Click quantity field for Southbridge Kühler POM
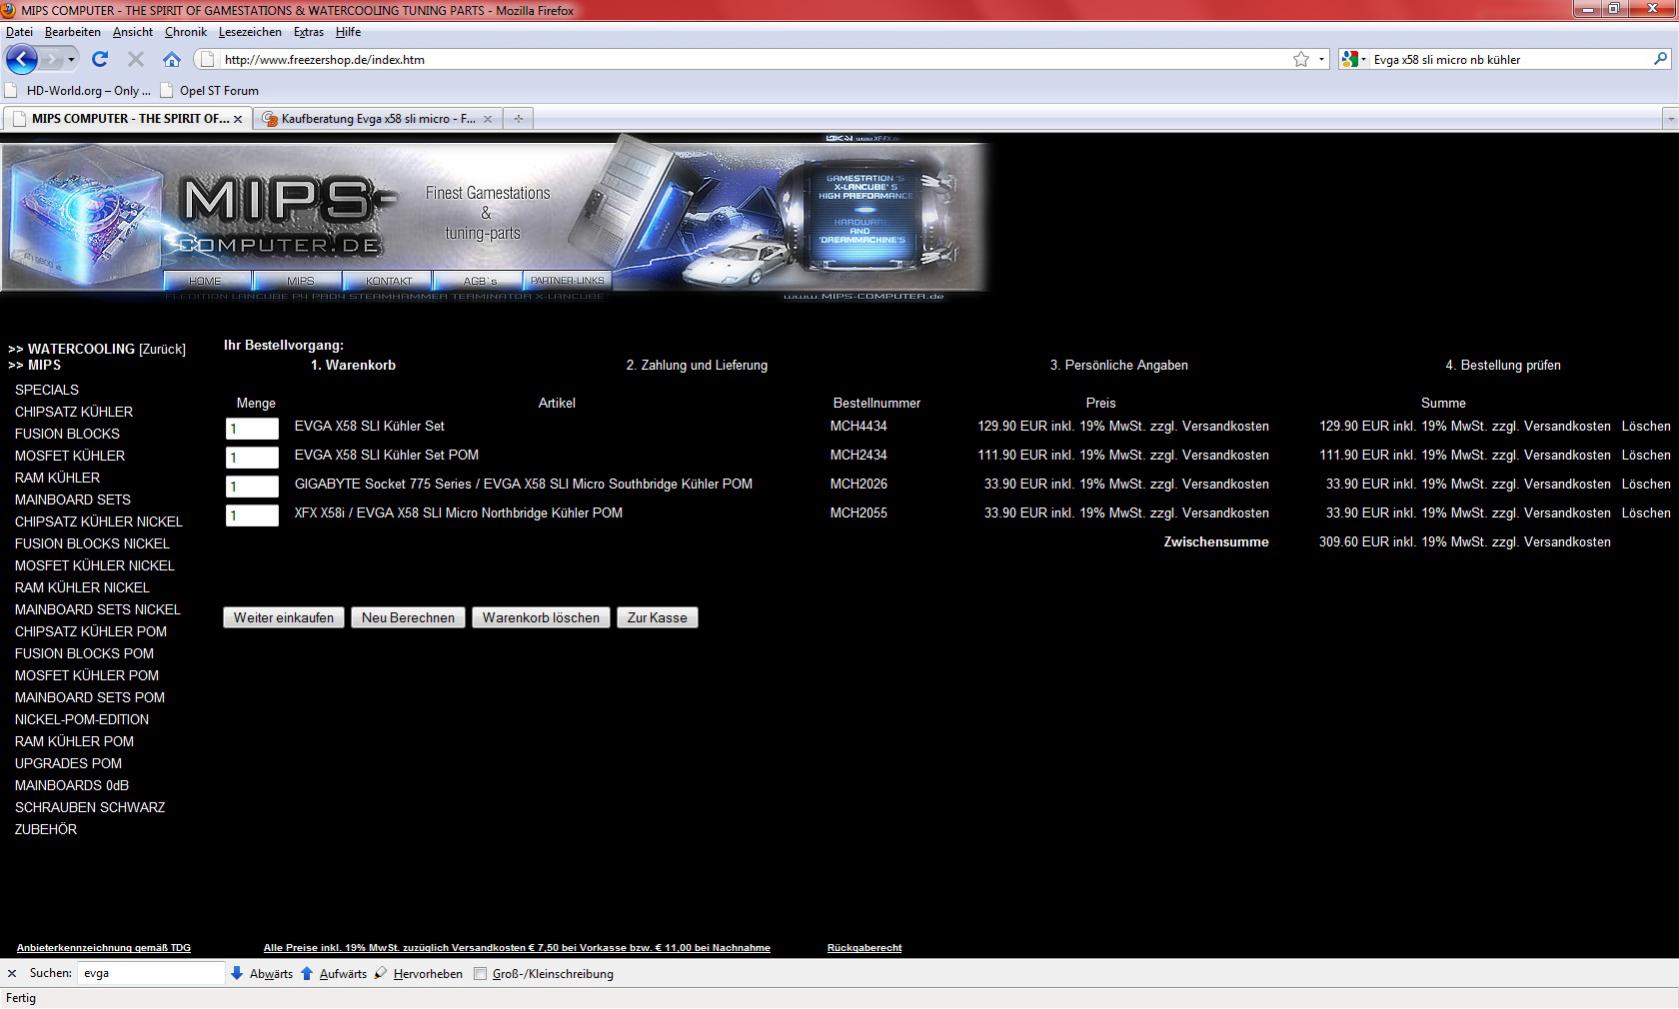This screenshot has width=1679, height=1009. (x=252, y=486)
